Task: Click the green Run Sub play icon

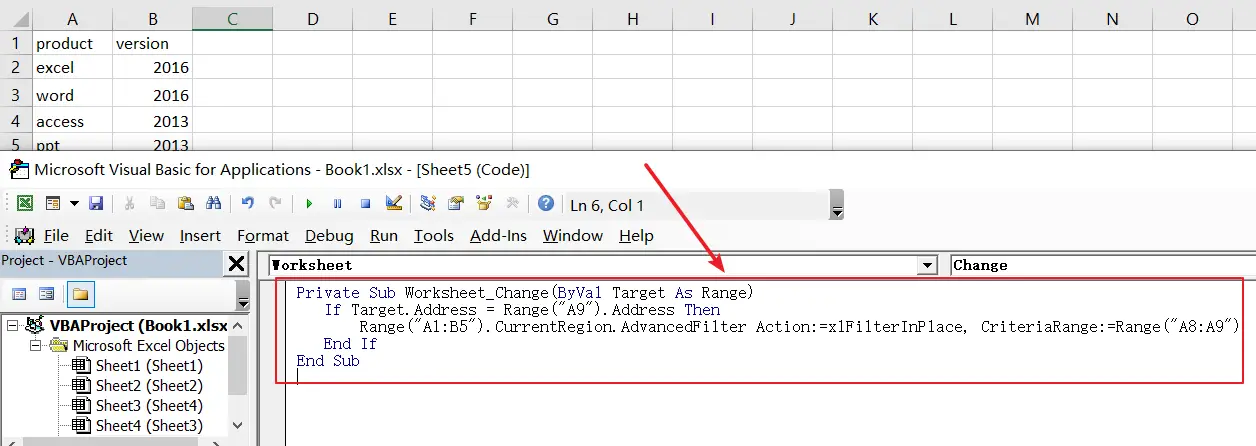Action: pyautogui.click(x=309, y=203)
